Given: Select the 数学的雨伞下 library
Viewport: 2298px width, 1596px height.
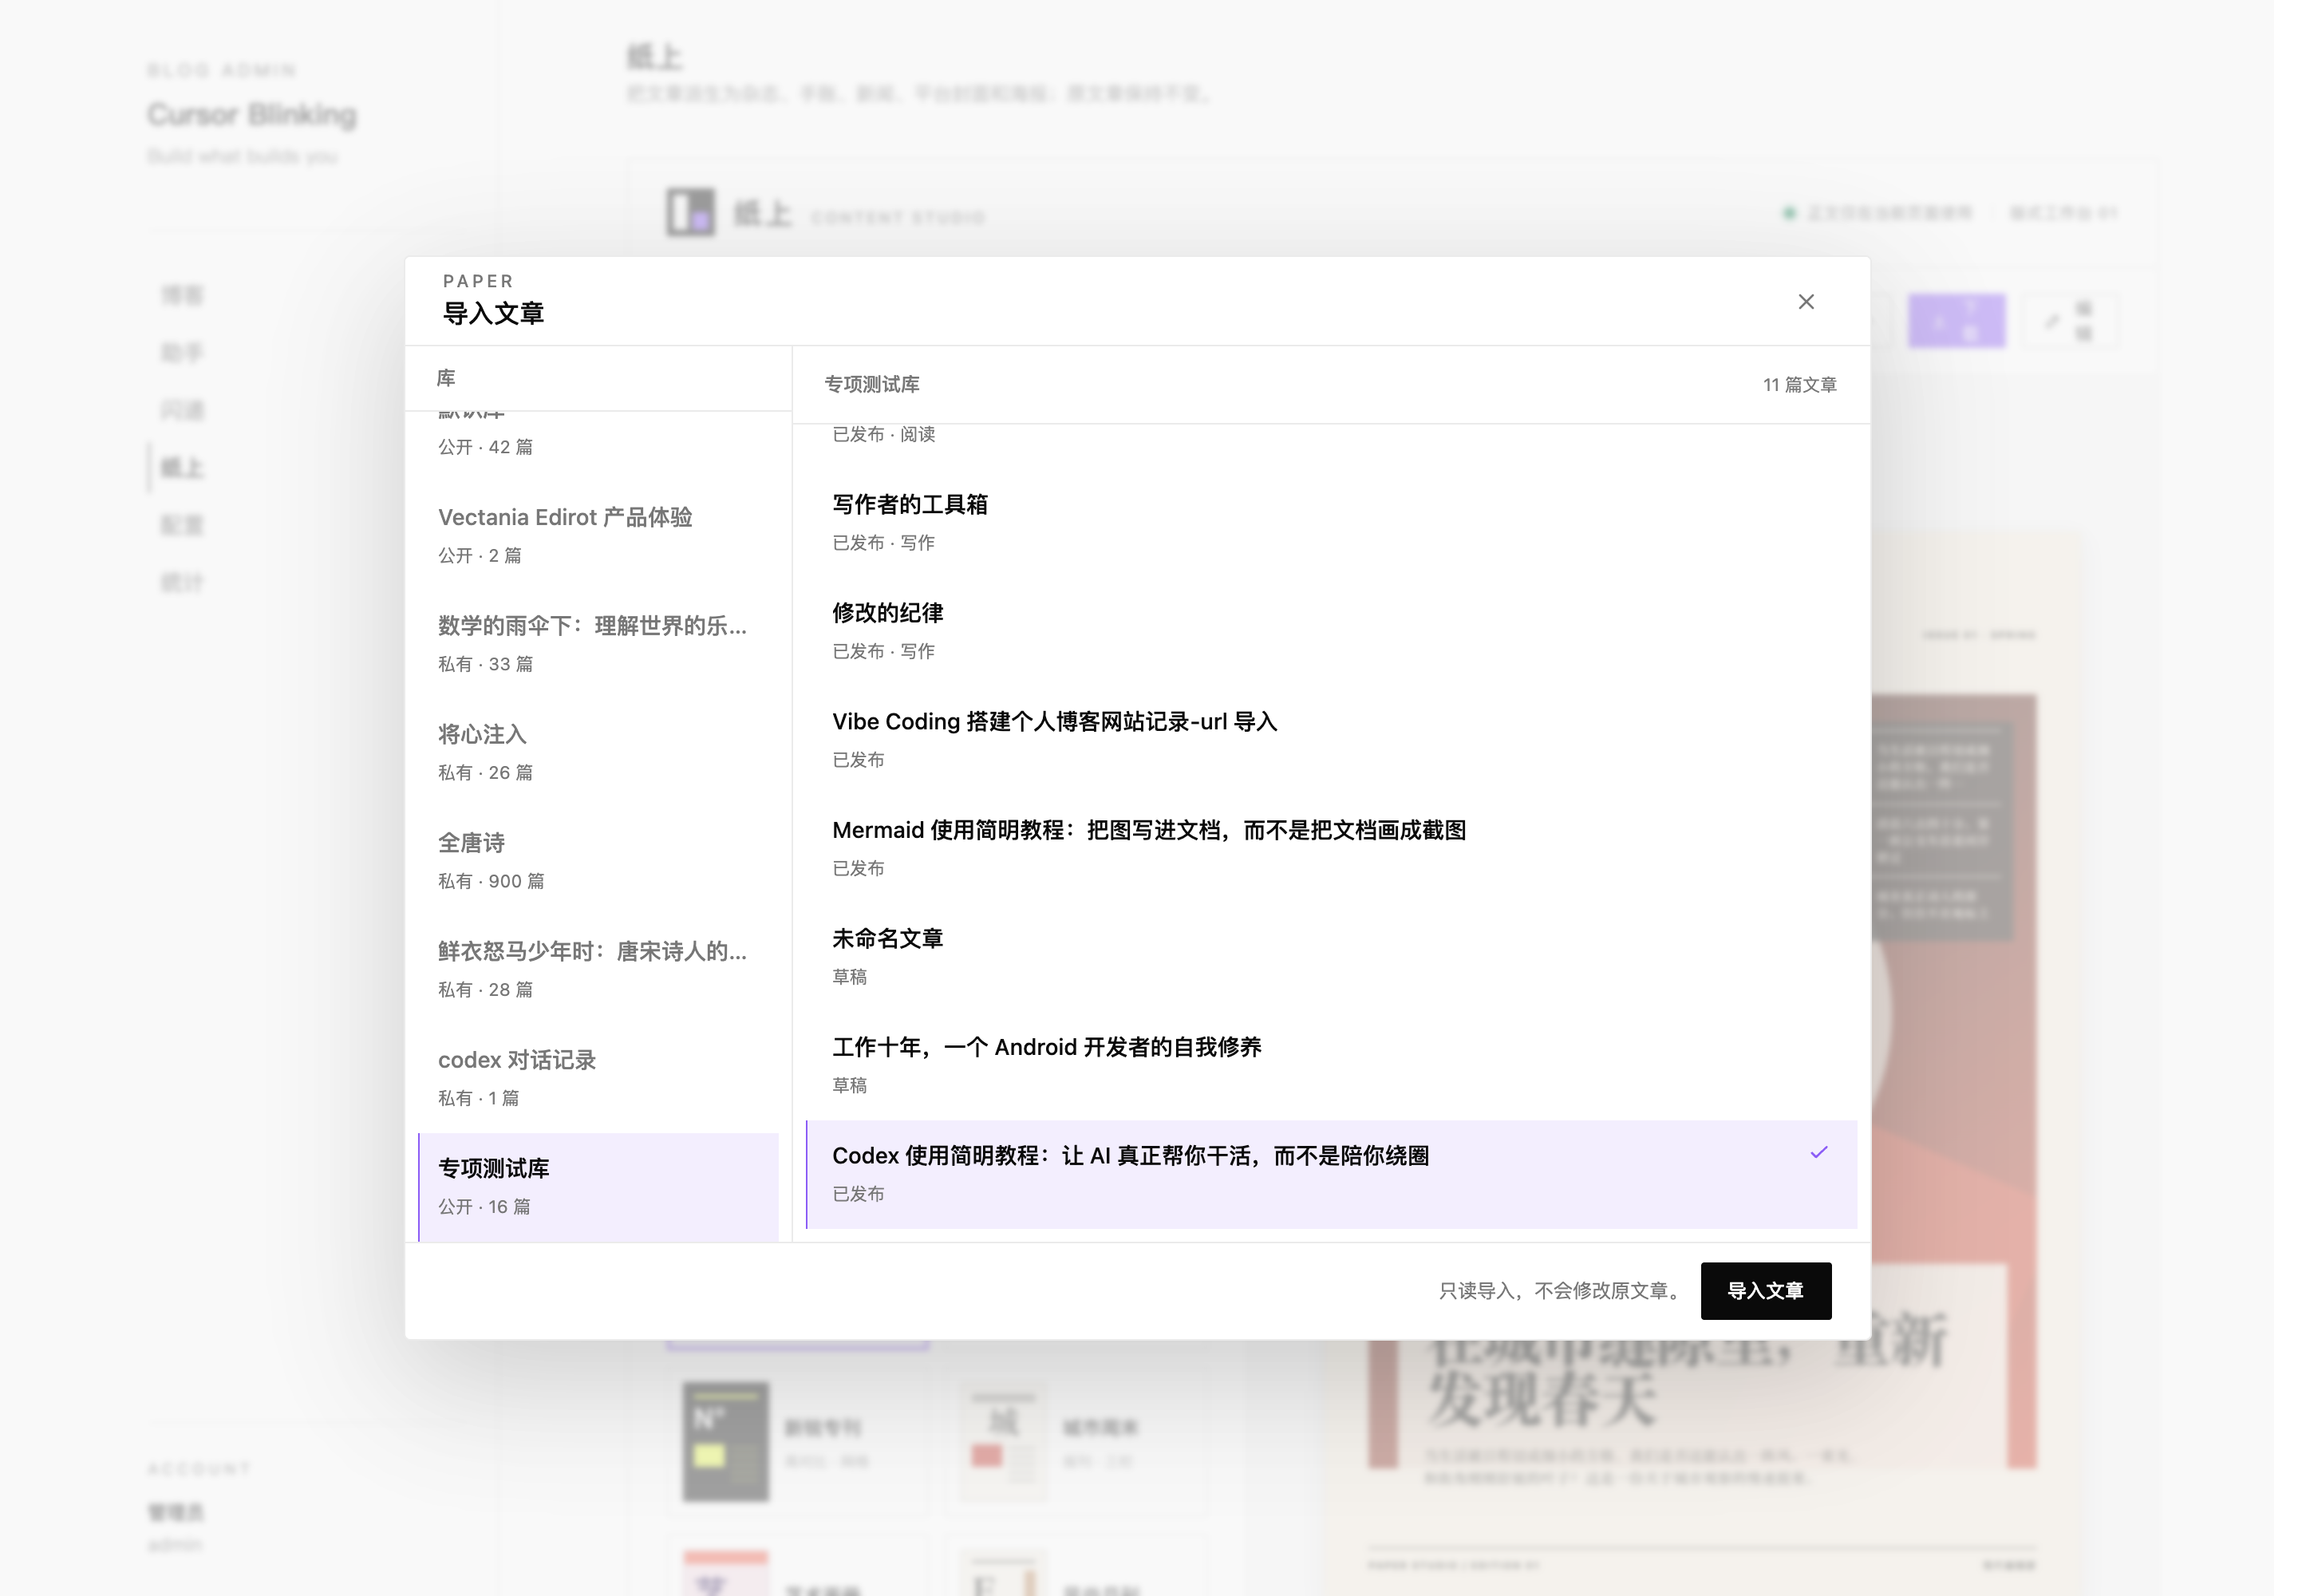Looking at the screenshot, I should tap(598, 644).
